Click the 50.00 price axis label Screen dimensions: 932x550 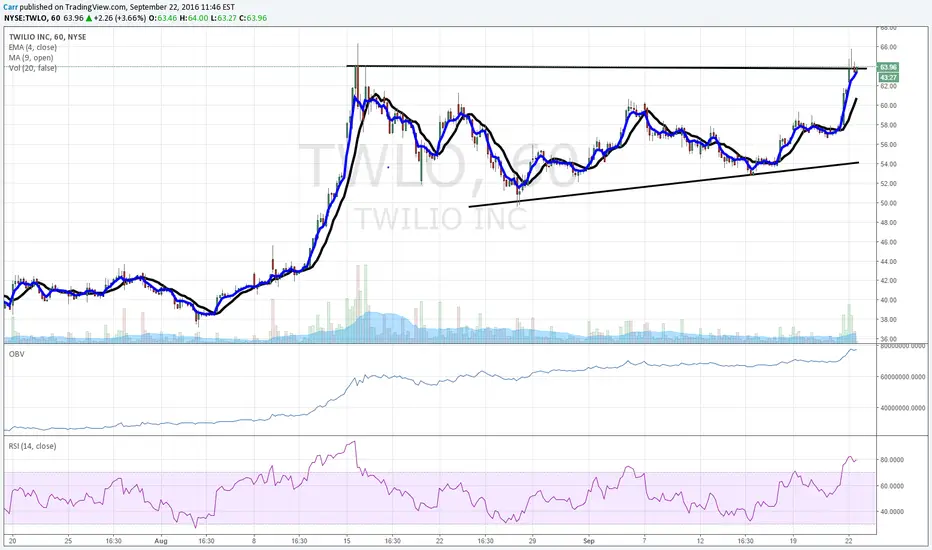tap(888, 203)
